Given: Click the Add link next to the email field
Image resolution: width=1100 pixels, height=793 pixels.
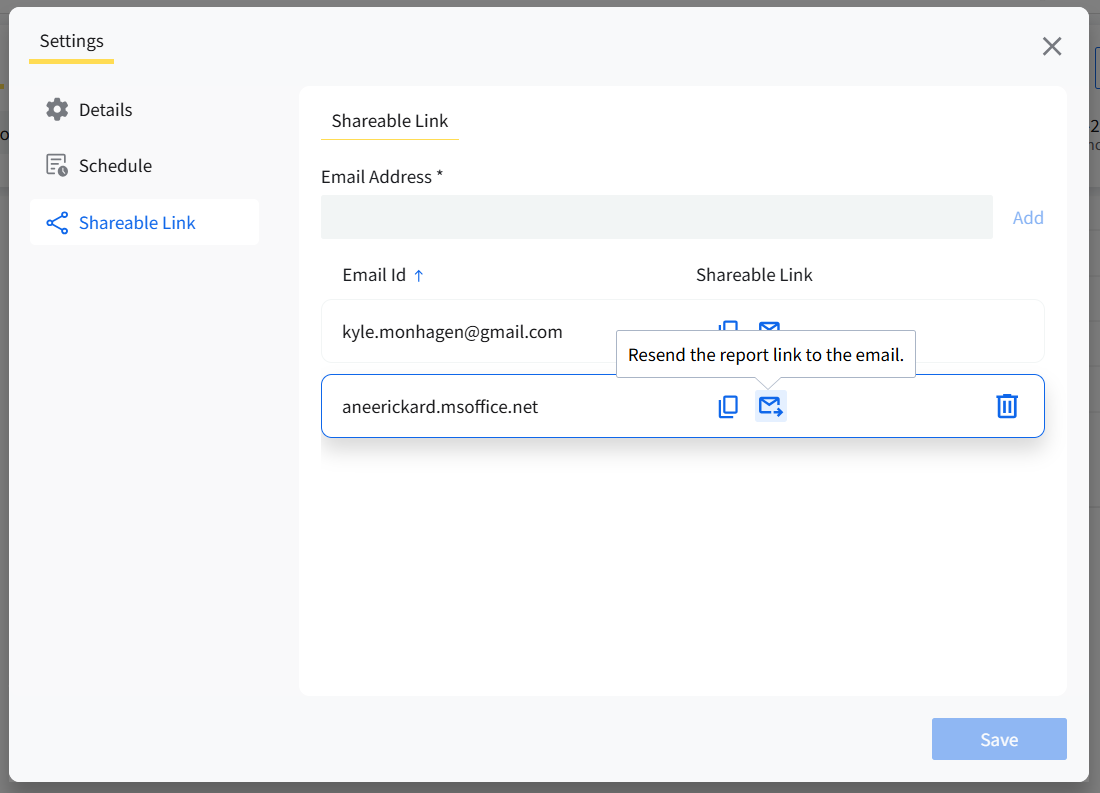Looking at the screenshot, I should pyautogui.click(x=1028, y=218).
